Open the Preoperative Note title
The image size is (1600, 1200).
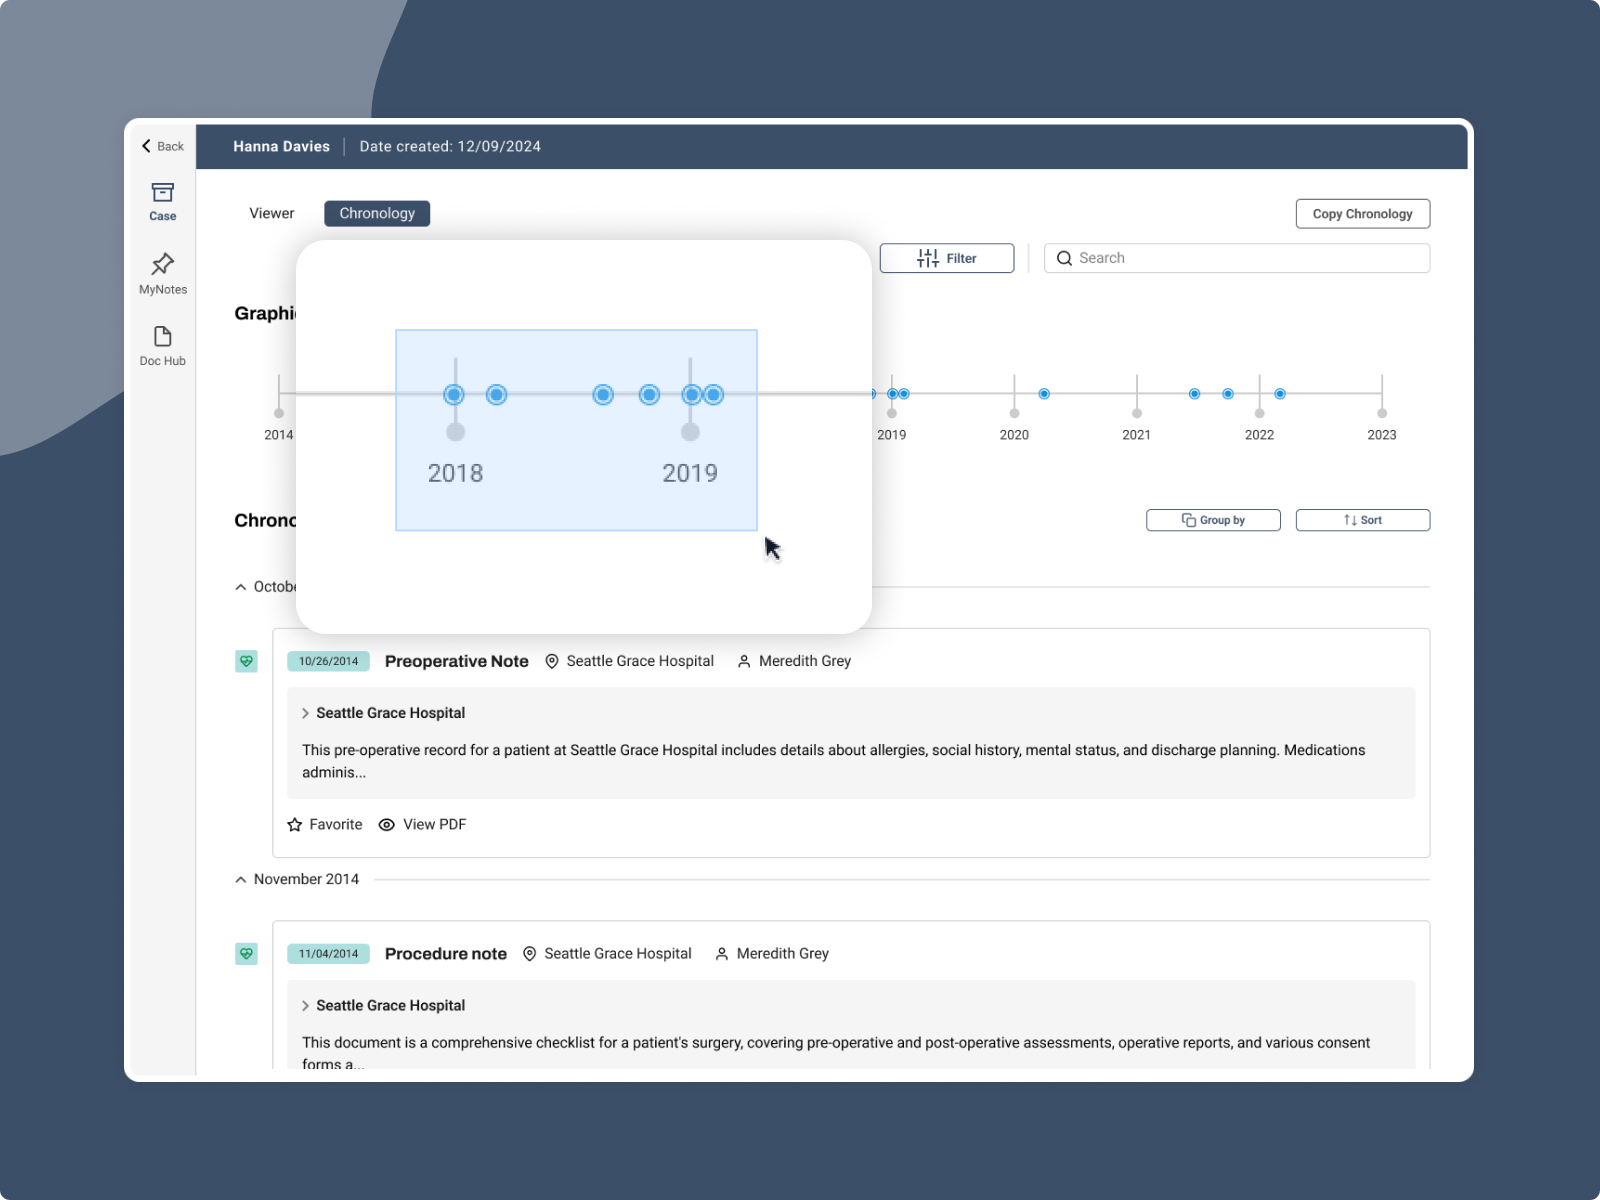[x=456, y=661]
